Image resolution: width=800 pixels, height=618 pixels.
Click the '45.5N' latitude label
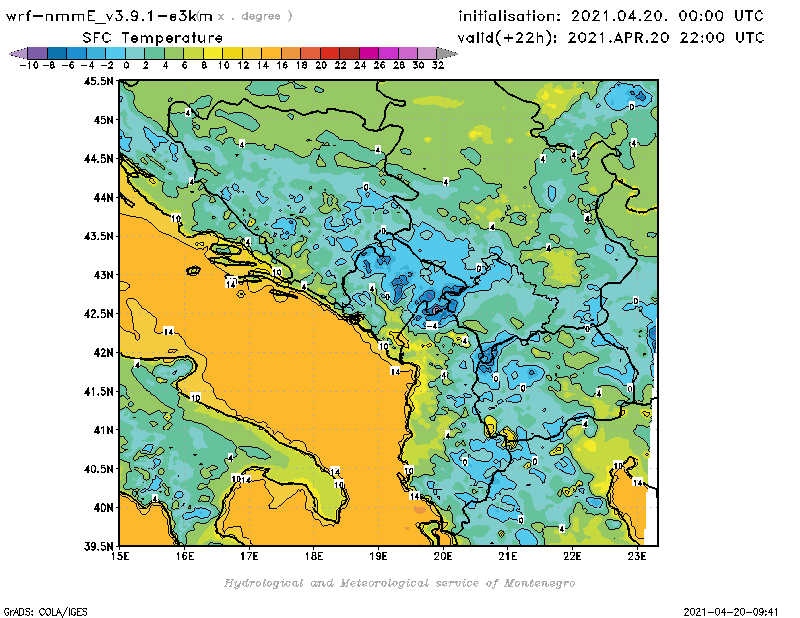(98, 81)
